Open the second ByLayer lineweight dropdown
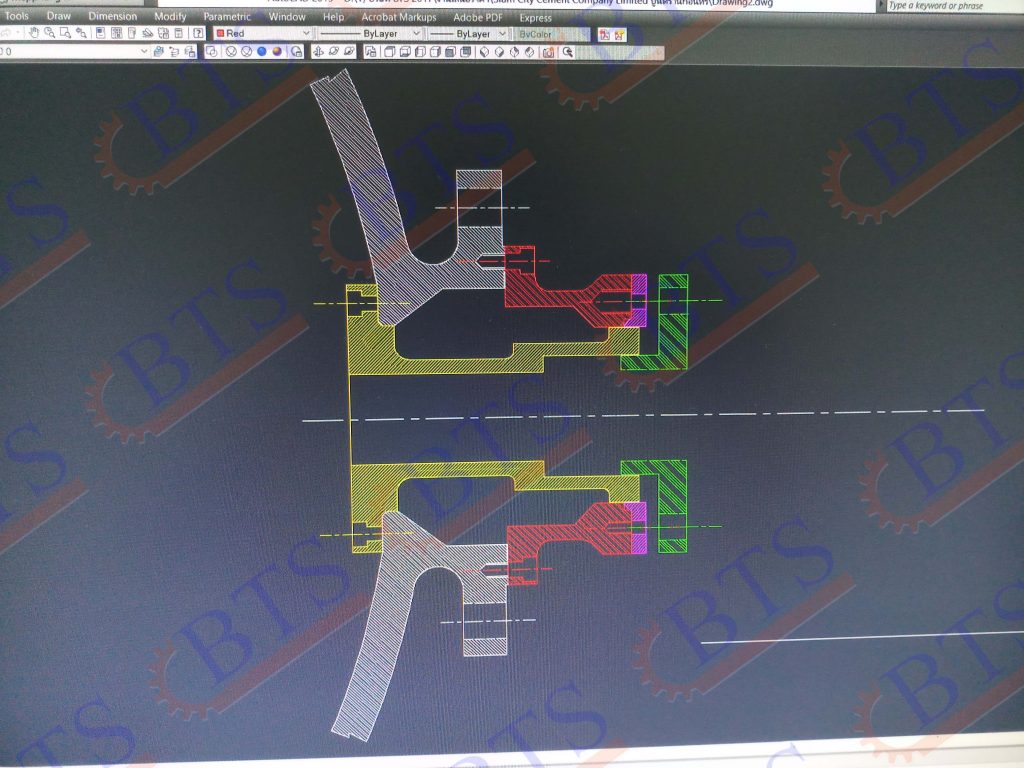 (468, 33)
